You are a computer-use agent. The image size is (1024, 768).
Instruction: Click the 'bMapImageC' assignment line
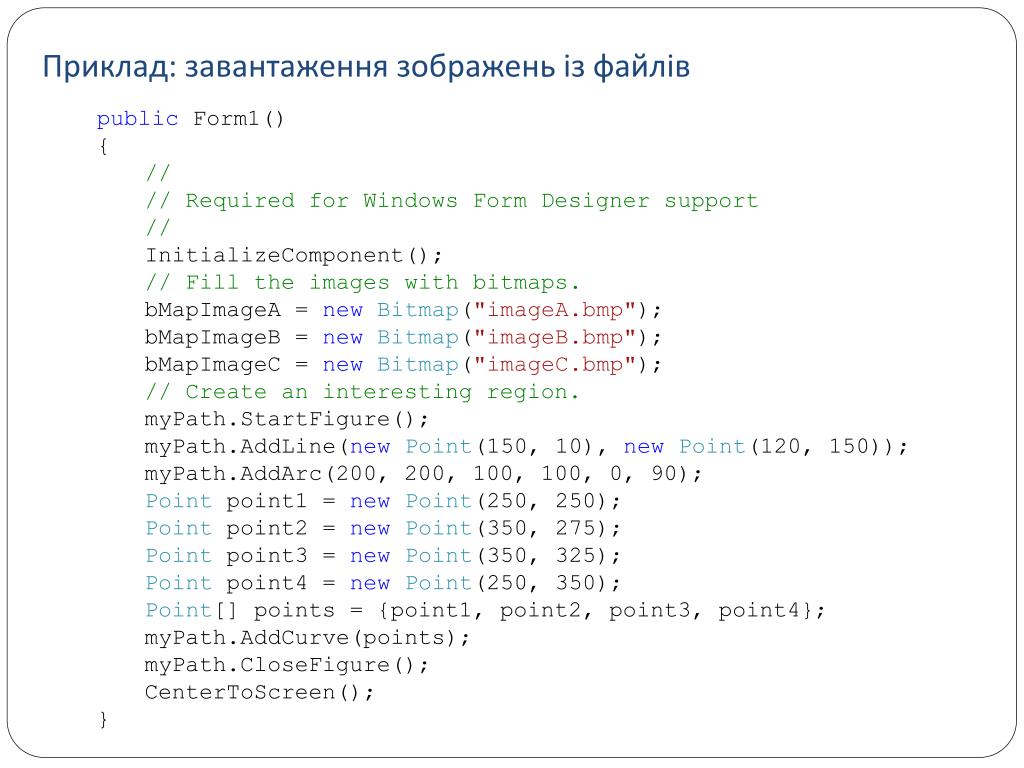[403, 365]
